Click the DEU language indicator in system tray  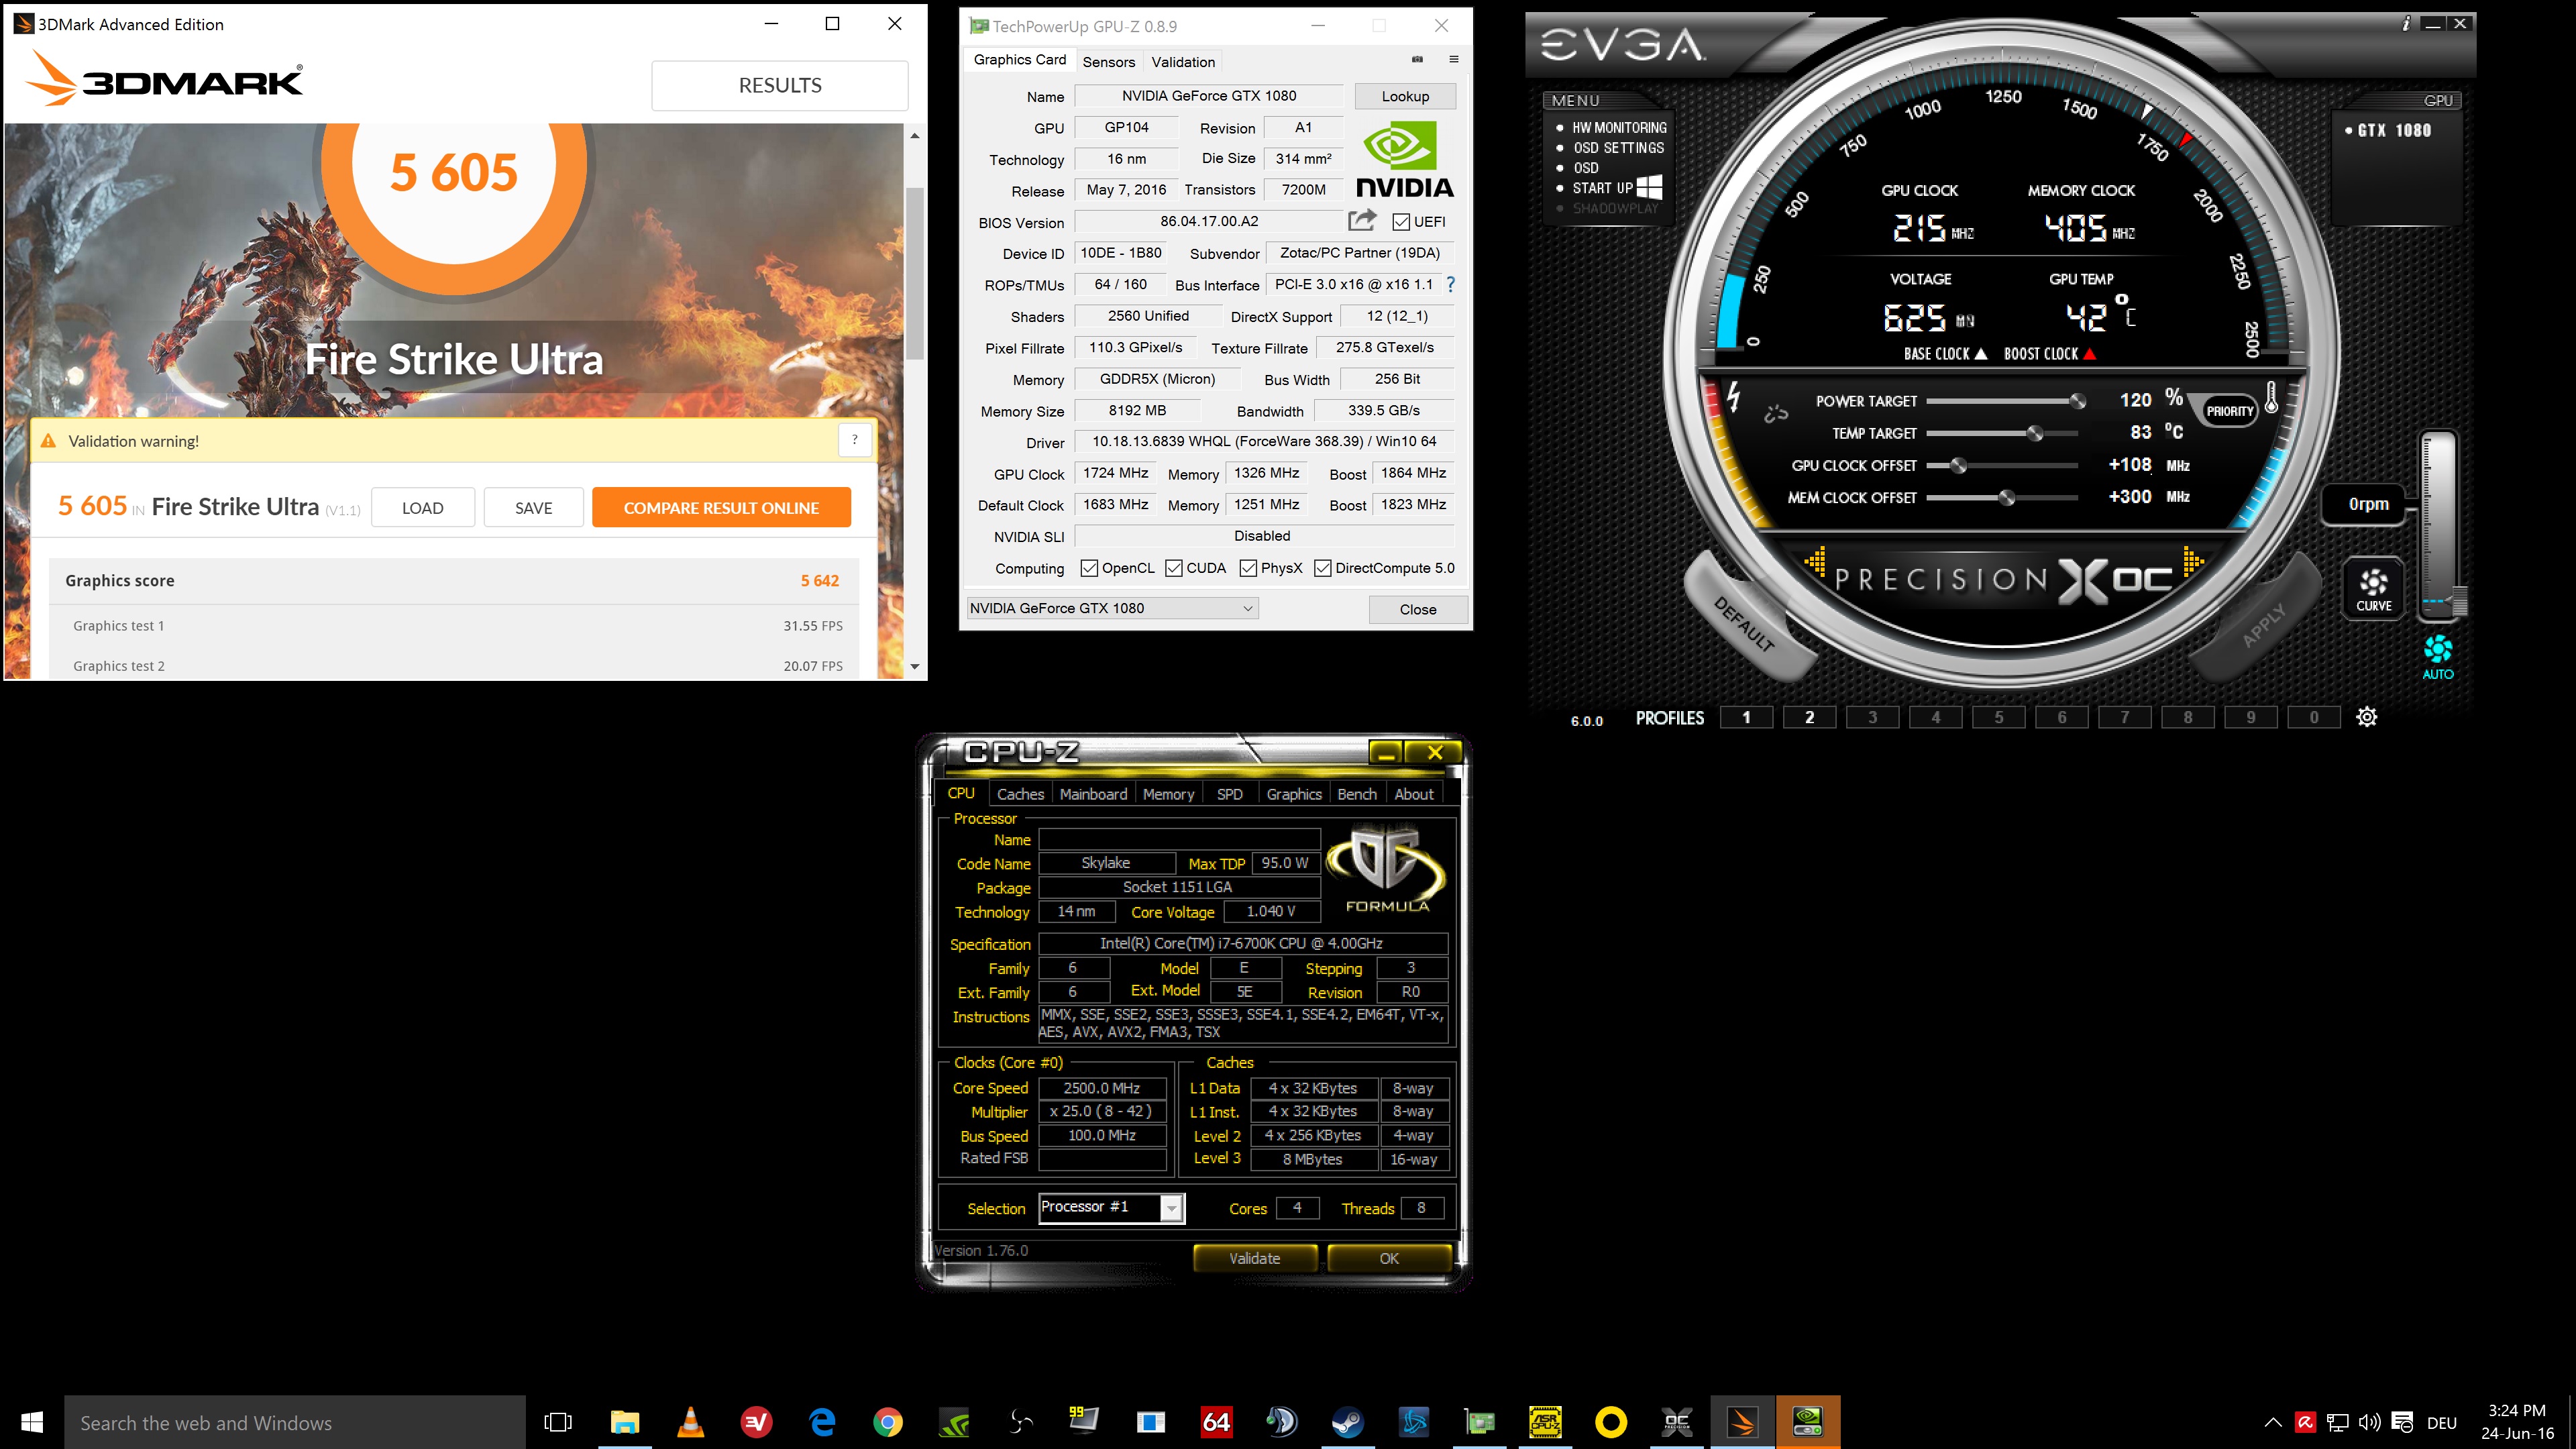pyautogui.click(x=2441, y=1422)
